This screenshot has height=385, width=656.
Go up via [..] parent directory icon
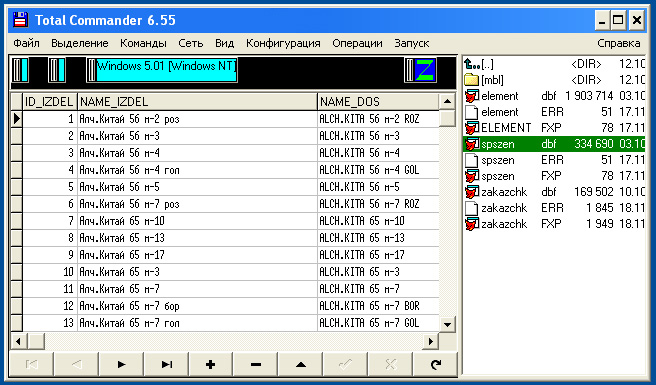472,64
